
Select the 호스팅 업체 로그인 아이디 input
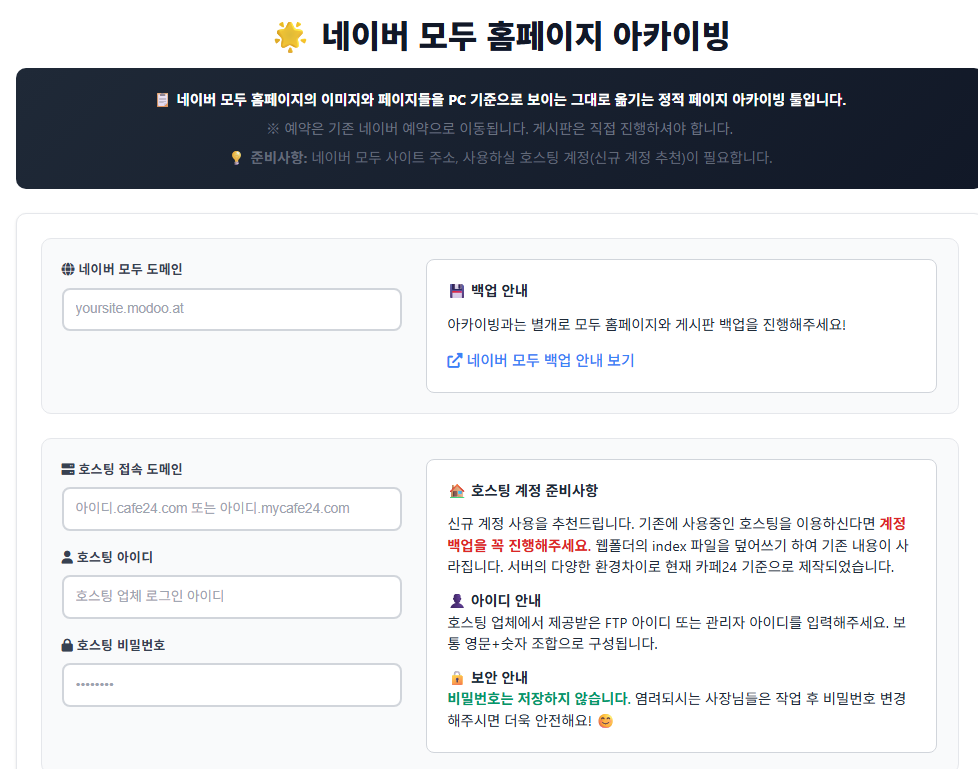(232, 597)
